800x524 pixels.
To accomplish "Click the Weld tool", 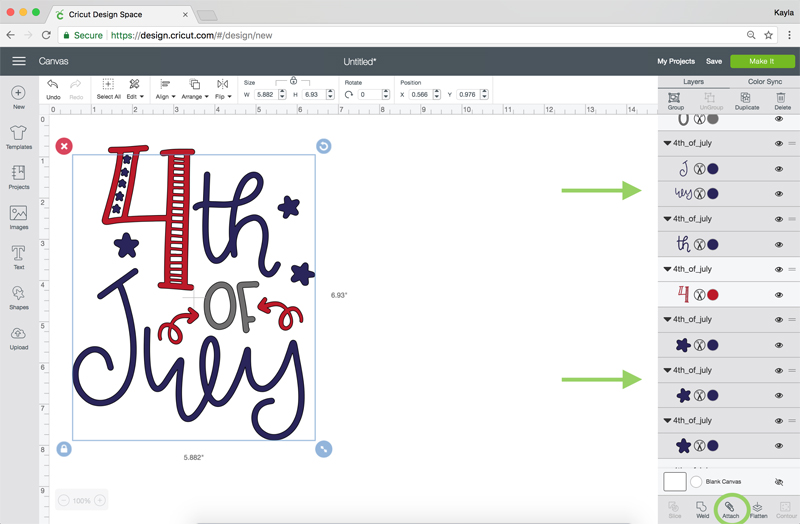I will [x=702, y=509].
